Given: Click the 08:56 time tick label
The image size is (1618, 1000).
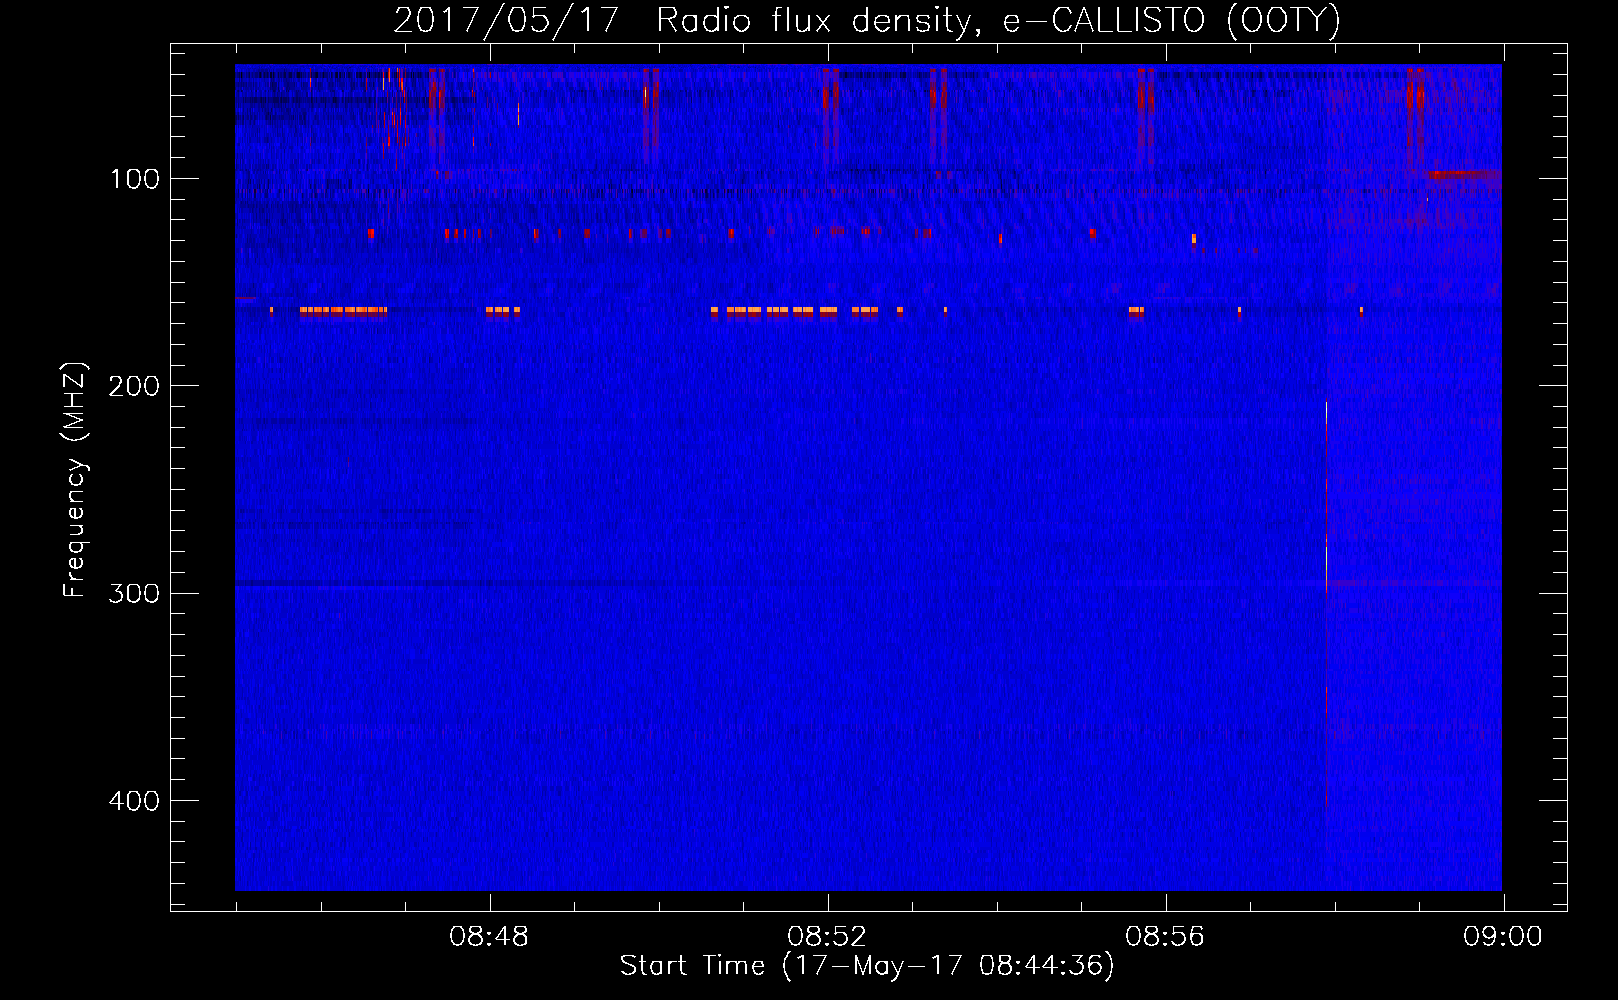Looking at the screenshot, I should click(1165, 937).
